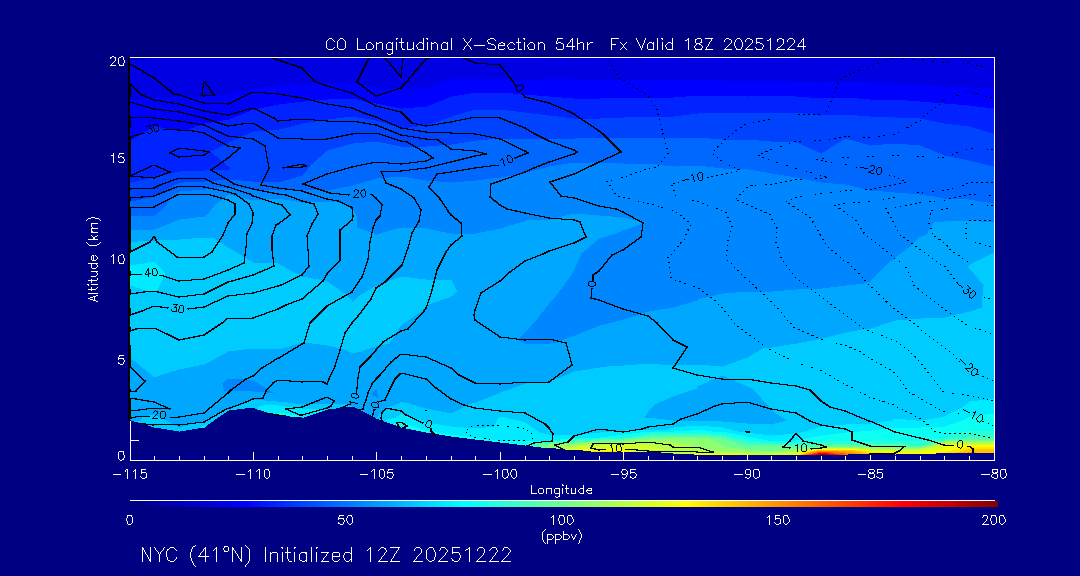This screenshot has width=1080, height=576.
Task: Click the 'Altitude (km)' y-axis label
Action: pos(93,258)
